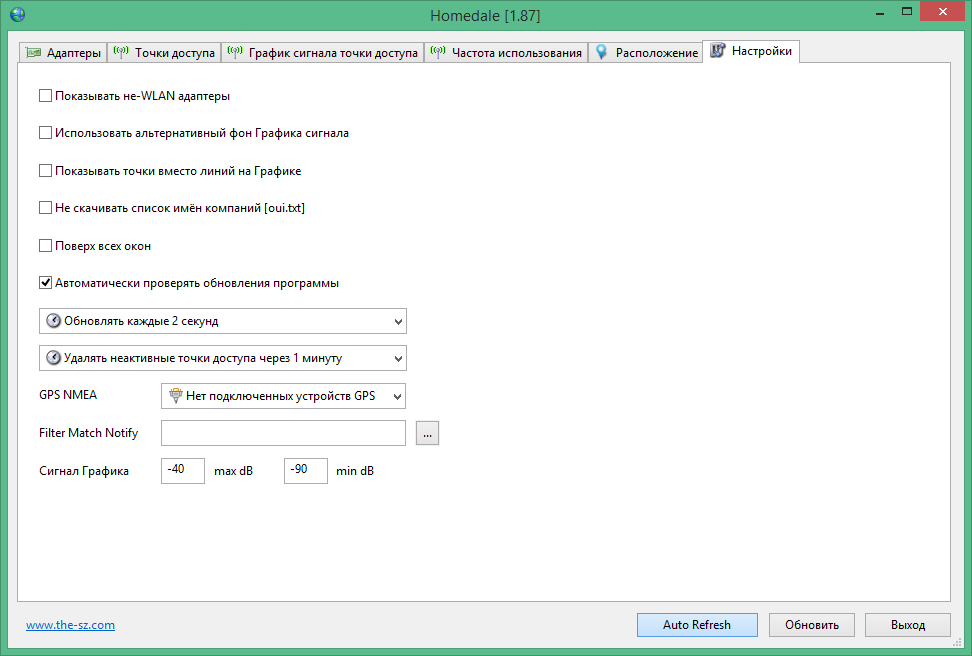The width and height of the screenshot is (972, 656).
Task: Click the Filter Match Notify text field
Action: [x=282, y=433]
